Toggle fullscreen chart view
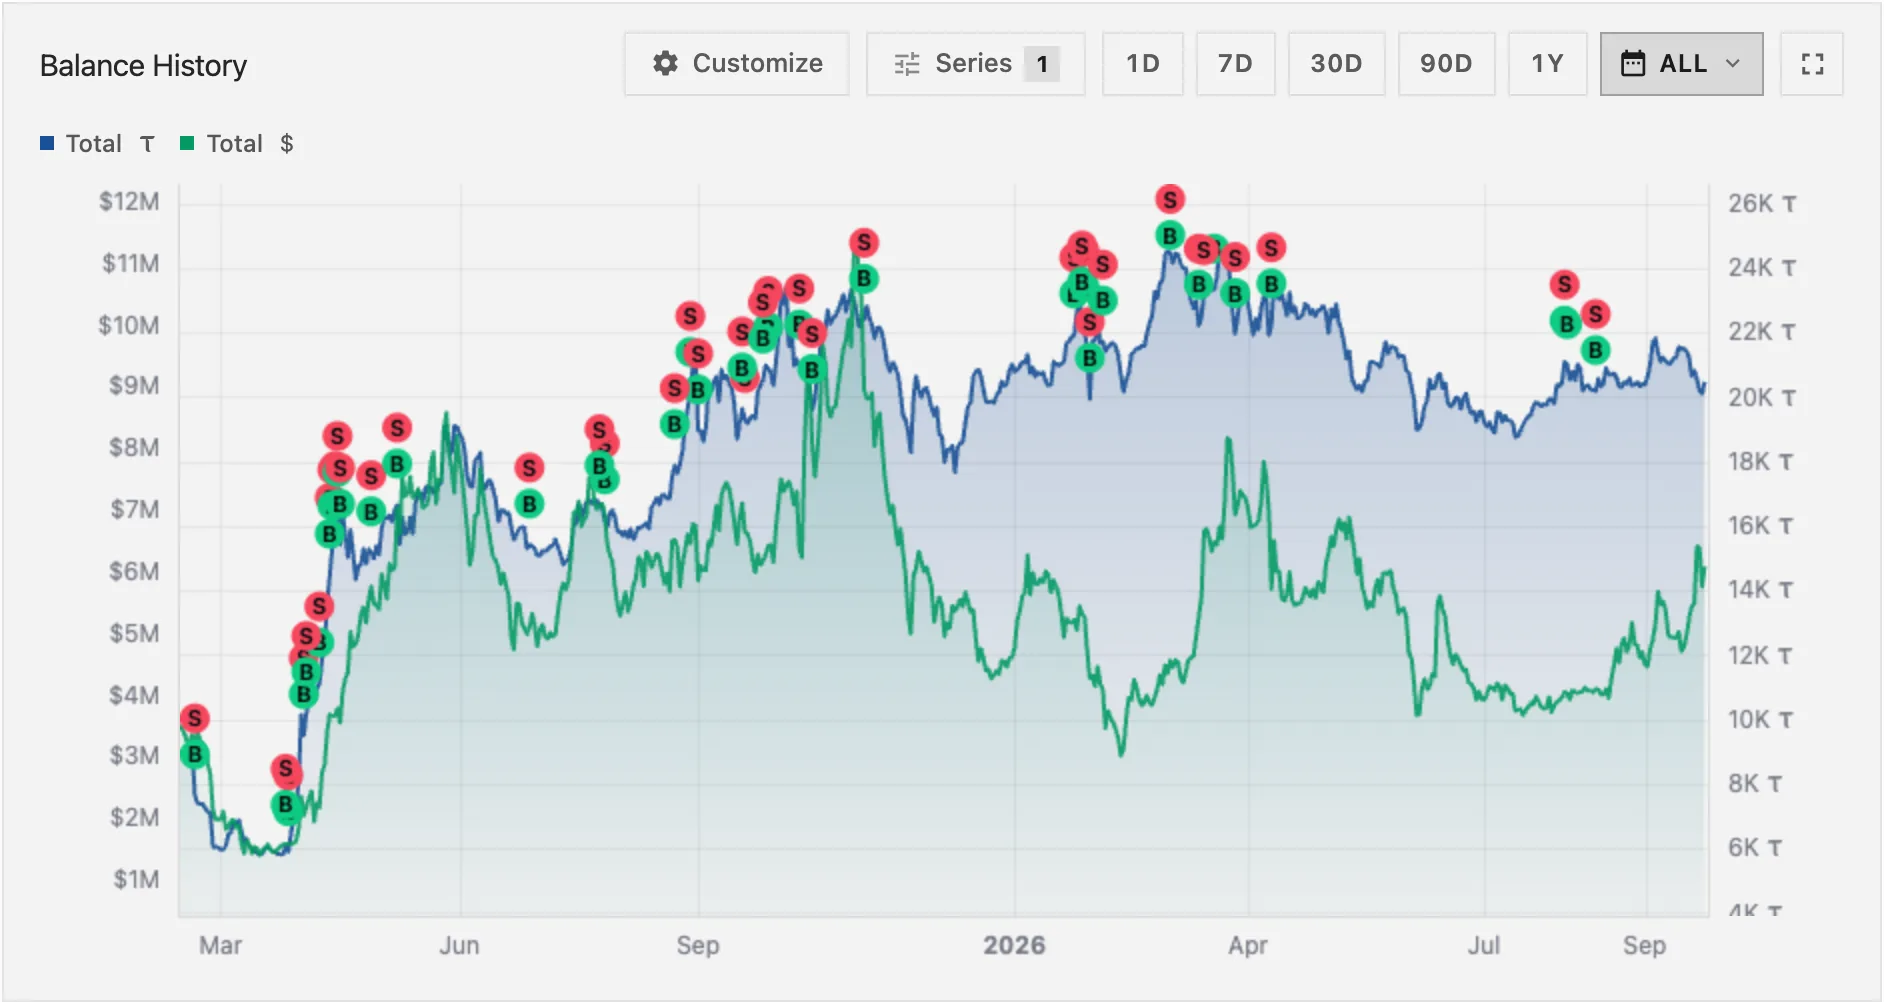This screenshot has height=1002, width=1884. 1812,64
